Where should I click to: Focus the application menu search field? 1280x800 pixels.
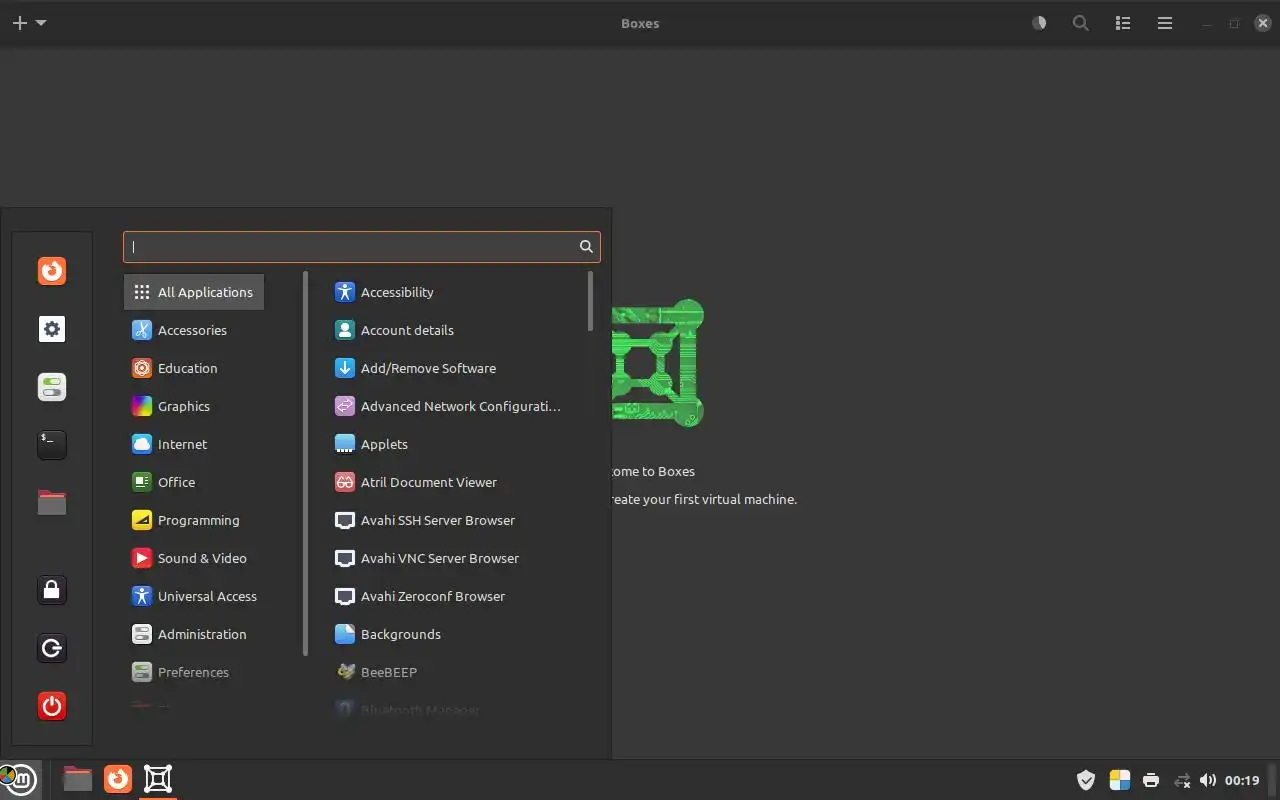click(362, 247)
